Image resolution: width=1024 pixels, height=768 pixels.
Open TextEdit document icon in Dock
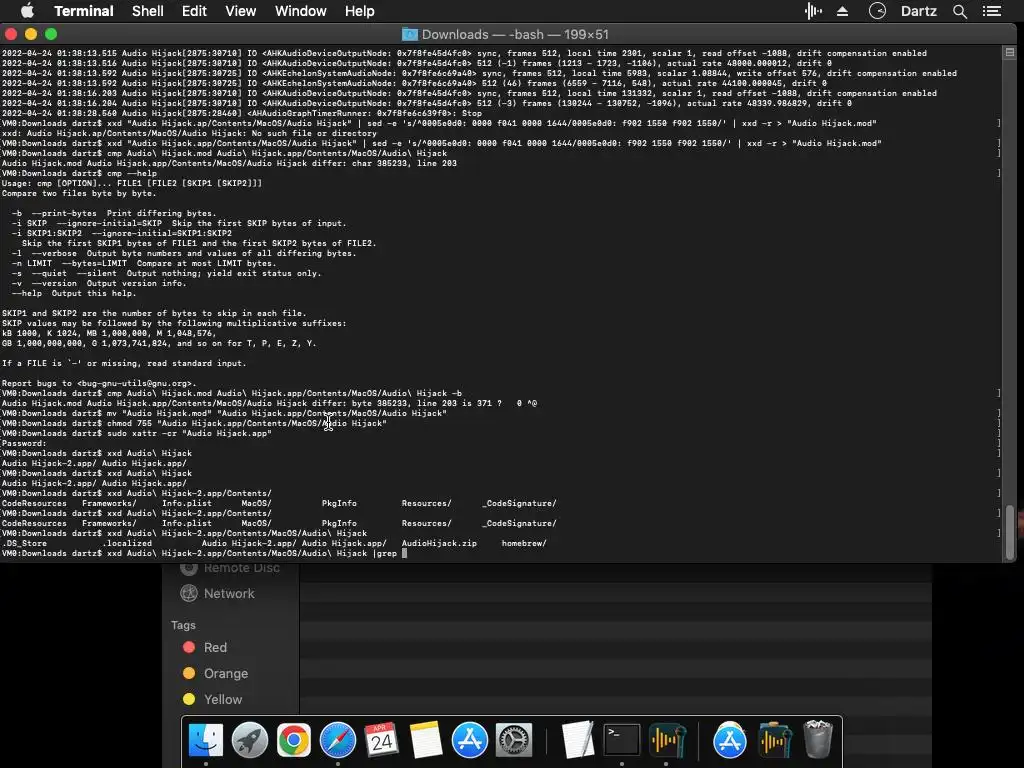578,740
